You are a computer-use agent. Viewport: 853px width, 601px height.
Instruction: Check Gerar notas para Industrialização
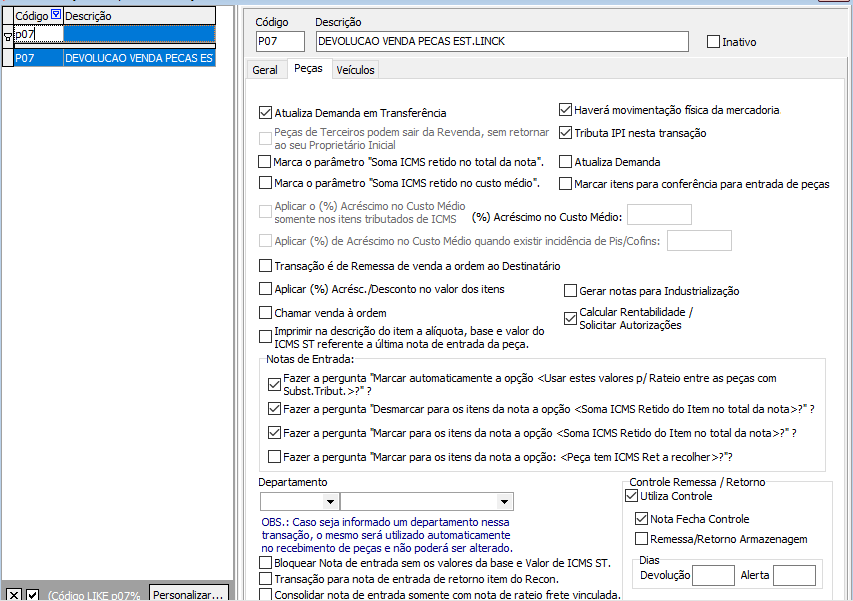pos(570,291)
